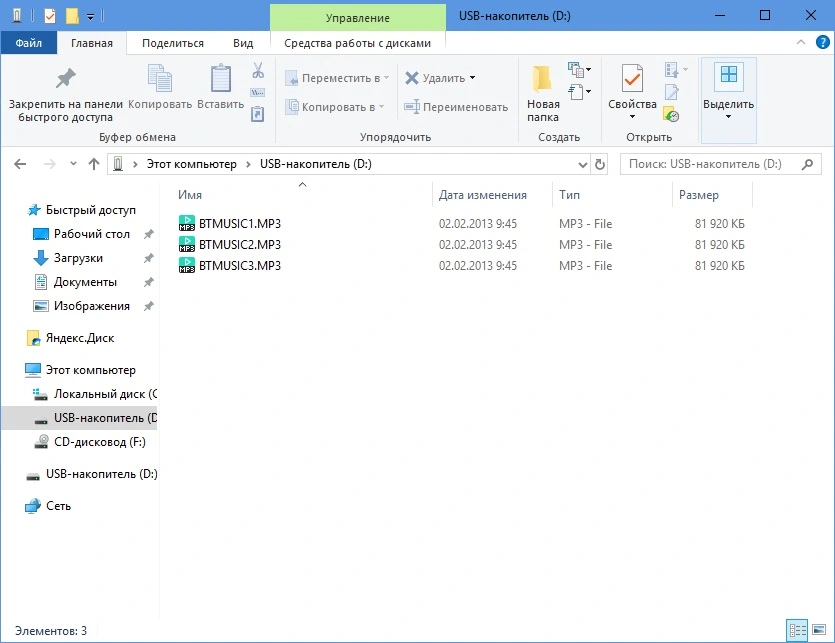
Task: Click the Refresh icon beside address bar
Action: (600, 164)
